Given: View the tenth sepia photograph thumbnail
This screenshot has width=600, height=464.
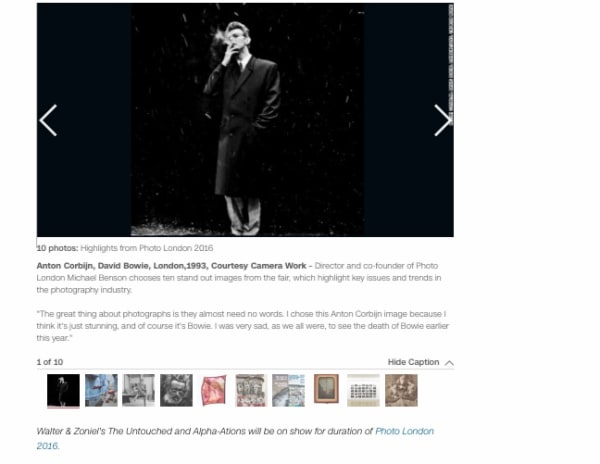Looking at the screenshot, I should click(x=401, y=390).
